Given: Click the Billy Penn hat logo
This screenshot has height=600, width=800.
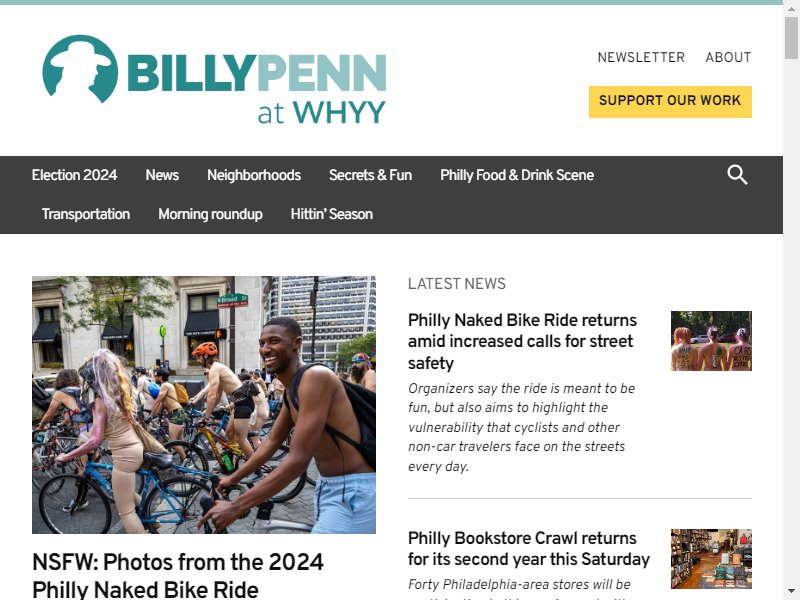Looking at the screenshot, I should 80,69.
